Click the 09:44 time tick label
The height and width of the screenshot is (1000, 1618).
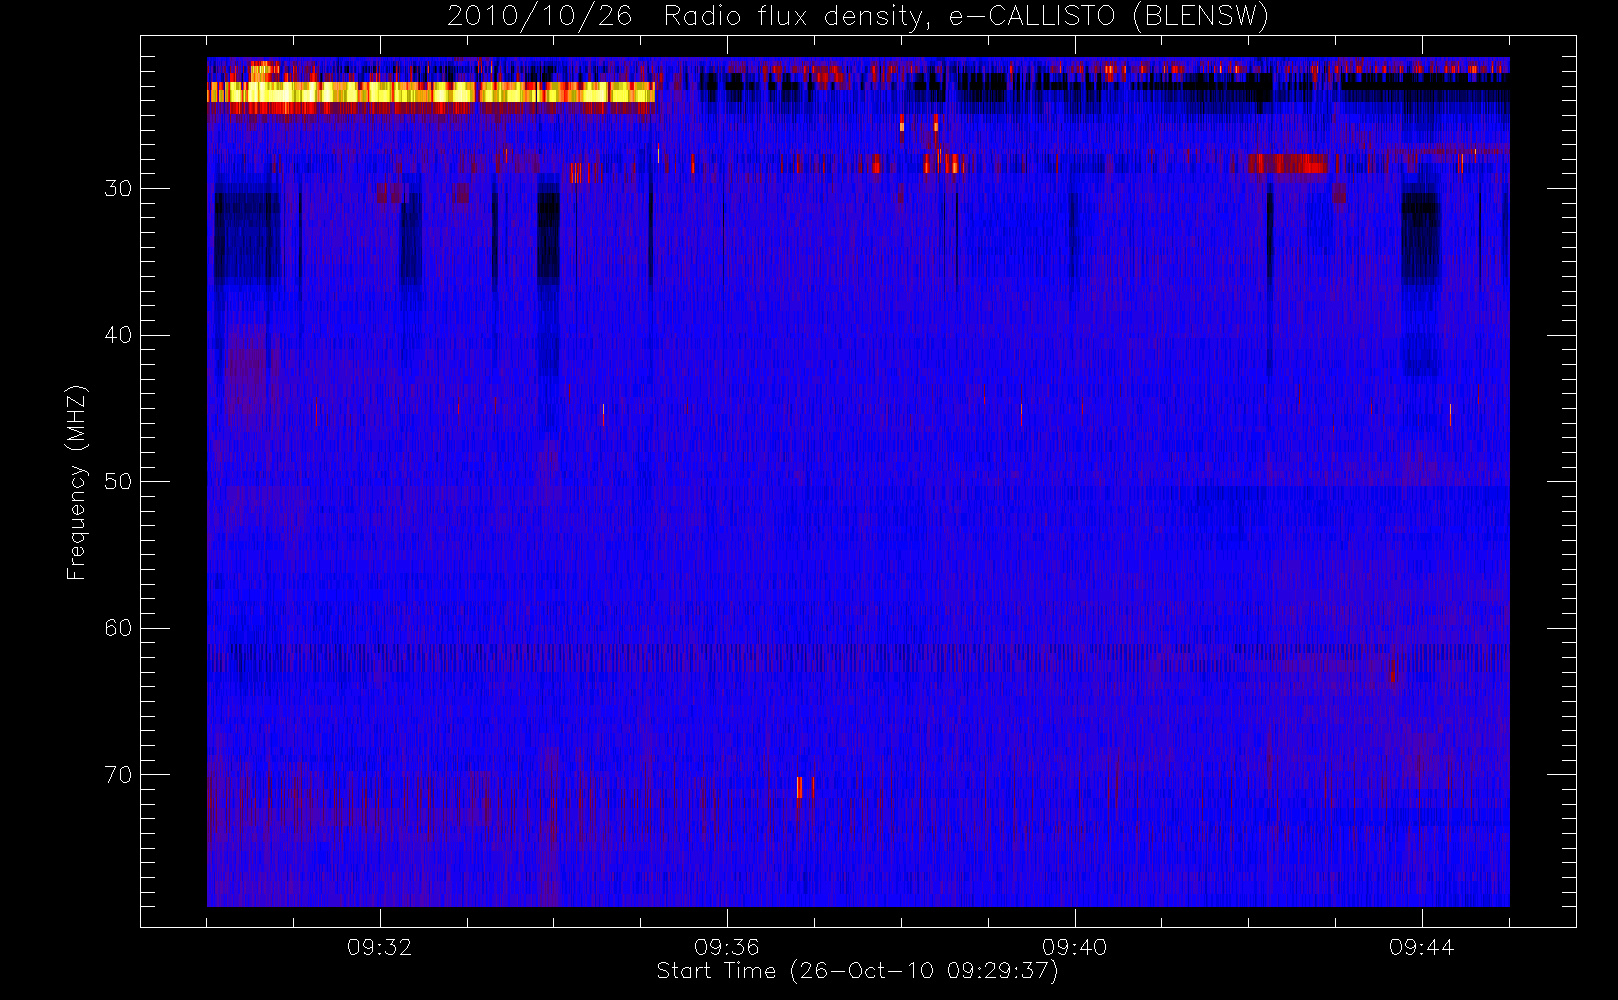point(1422,947)
